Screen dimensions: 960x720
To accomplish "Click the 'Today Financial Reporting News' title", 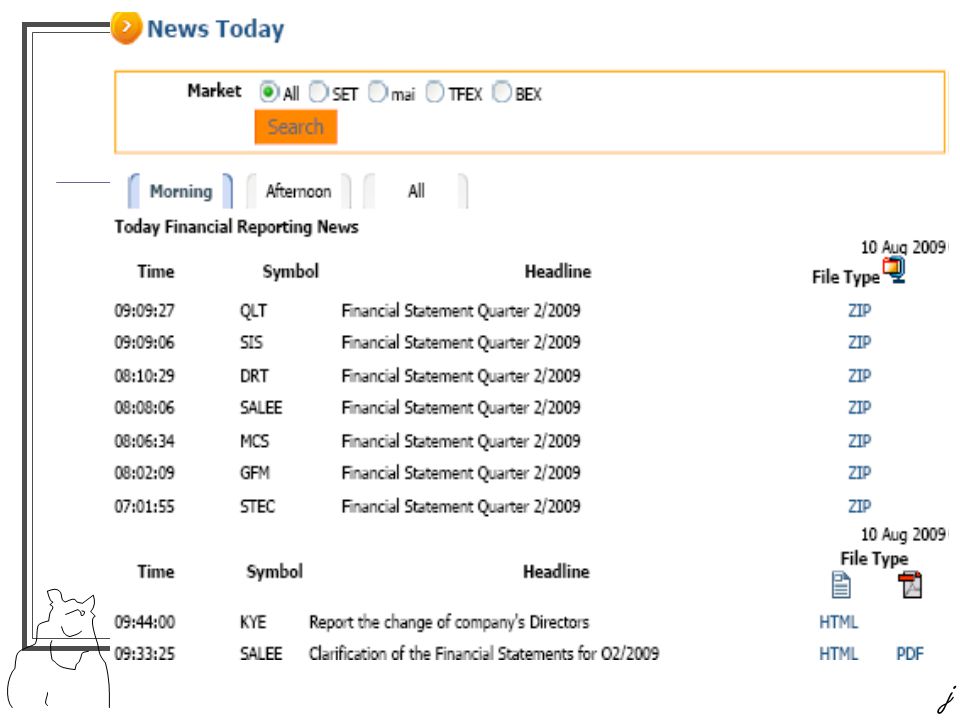I will pyautogui.click(x=236, y=227).
